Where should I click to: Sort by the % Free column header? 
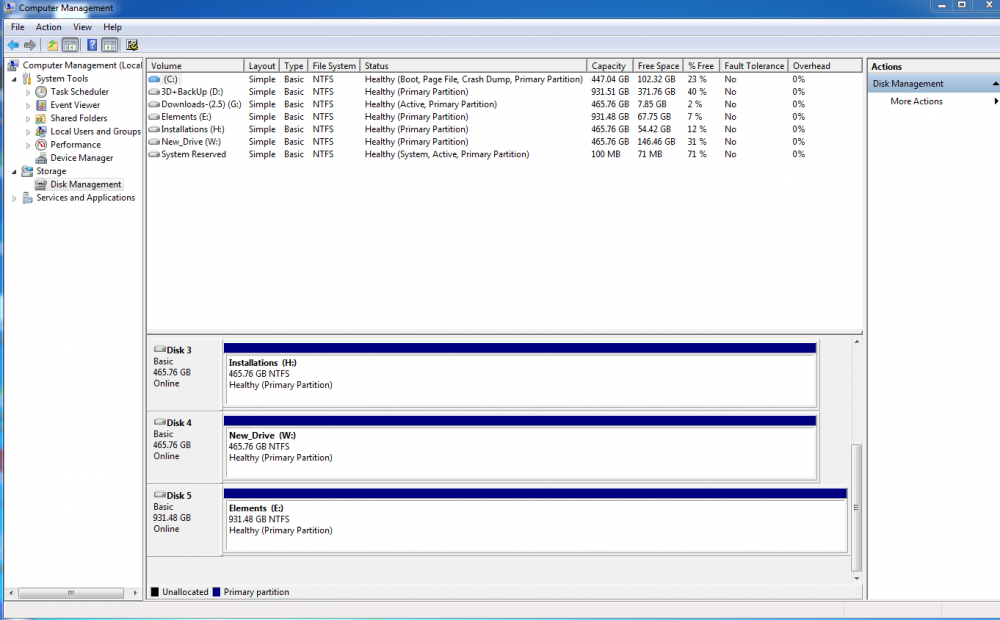[701, 66]
